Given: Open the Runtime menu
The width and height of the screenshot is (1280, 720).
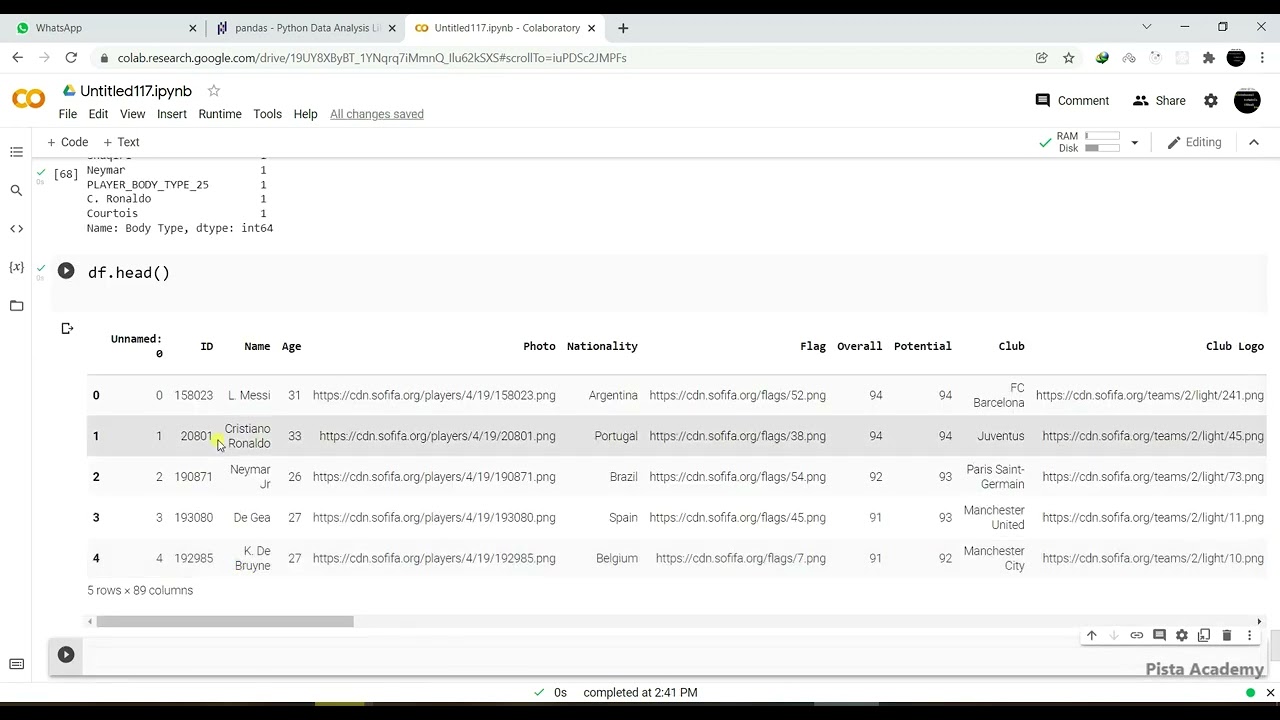Looking at the screenshot, I should click(220, 114).
